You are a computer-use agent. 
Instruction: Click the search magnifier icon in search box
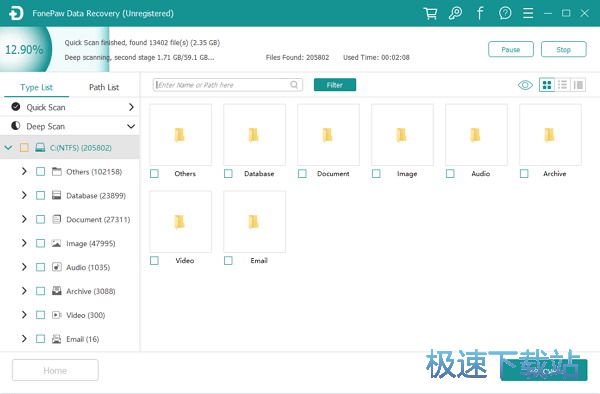(x=294, y=85)
